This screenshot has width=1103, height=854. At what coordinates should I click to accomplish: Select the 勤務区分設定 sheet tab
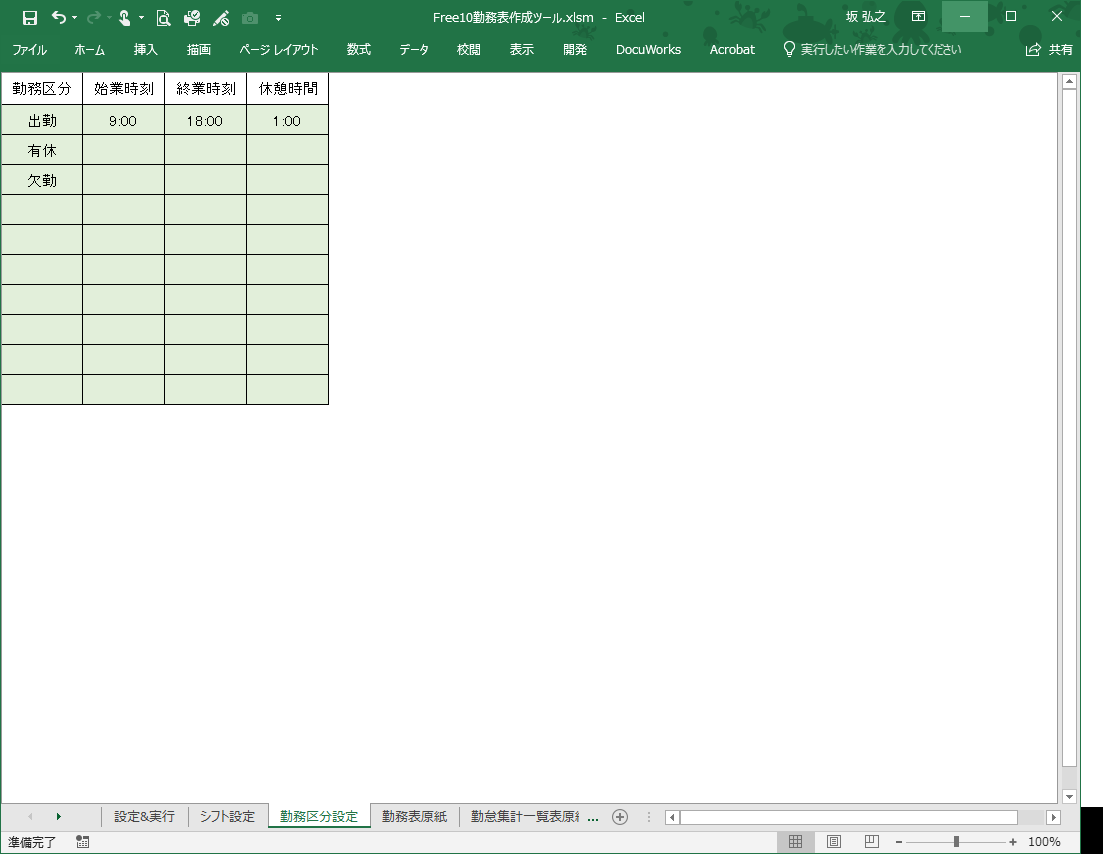click(x=319, y=816)
